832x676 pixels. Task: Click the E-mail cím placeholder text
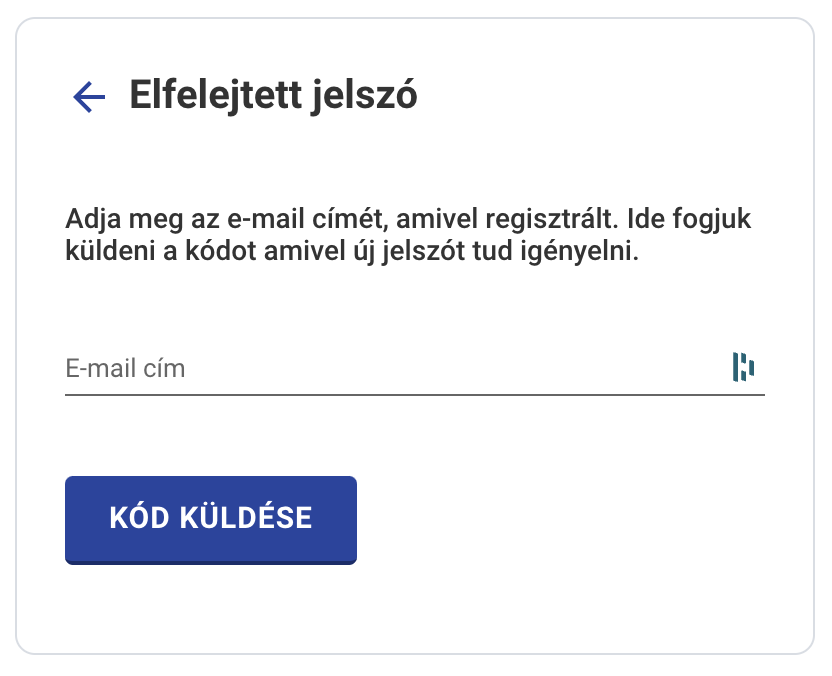click(126, 368)
